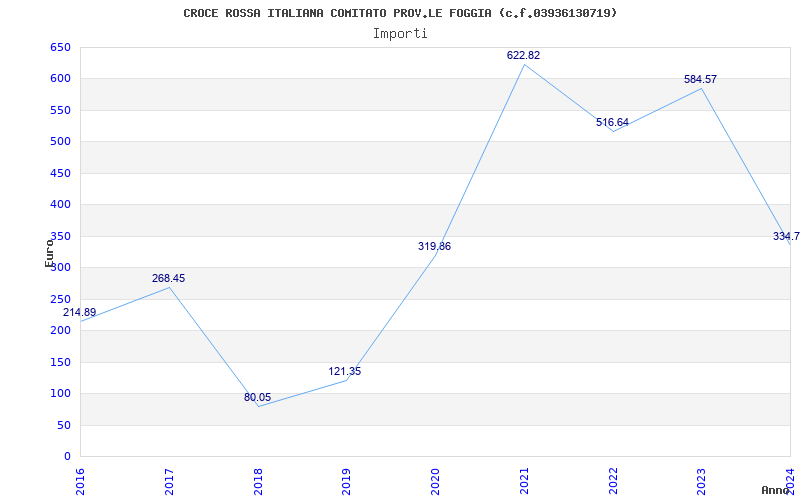This screenshot has width=800, height=500.
Task: Click the y-axis value 350
Action: click(x=60, y=236)
